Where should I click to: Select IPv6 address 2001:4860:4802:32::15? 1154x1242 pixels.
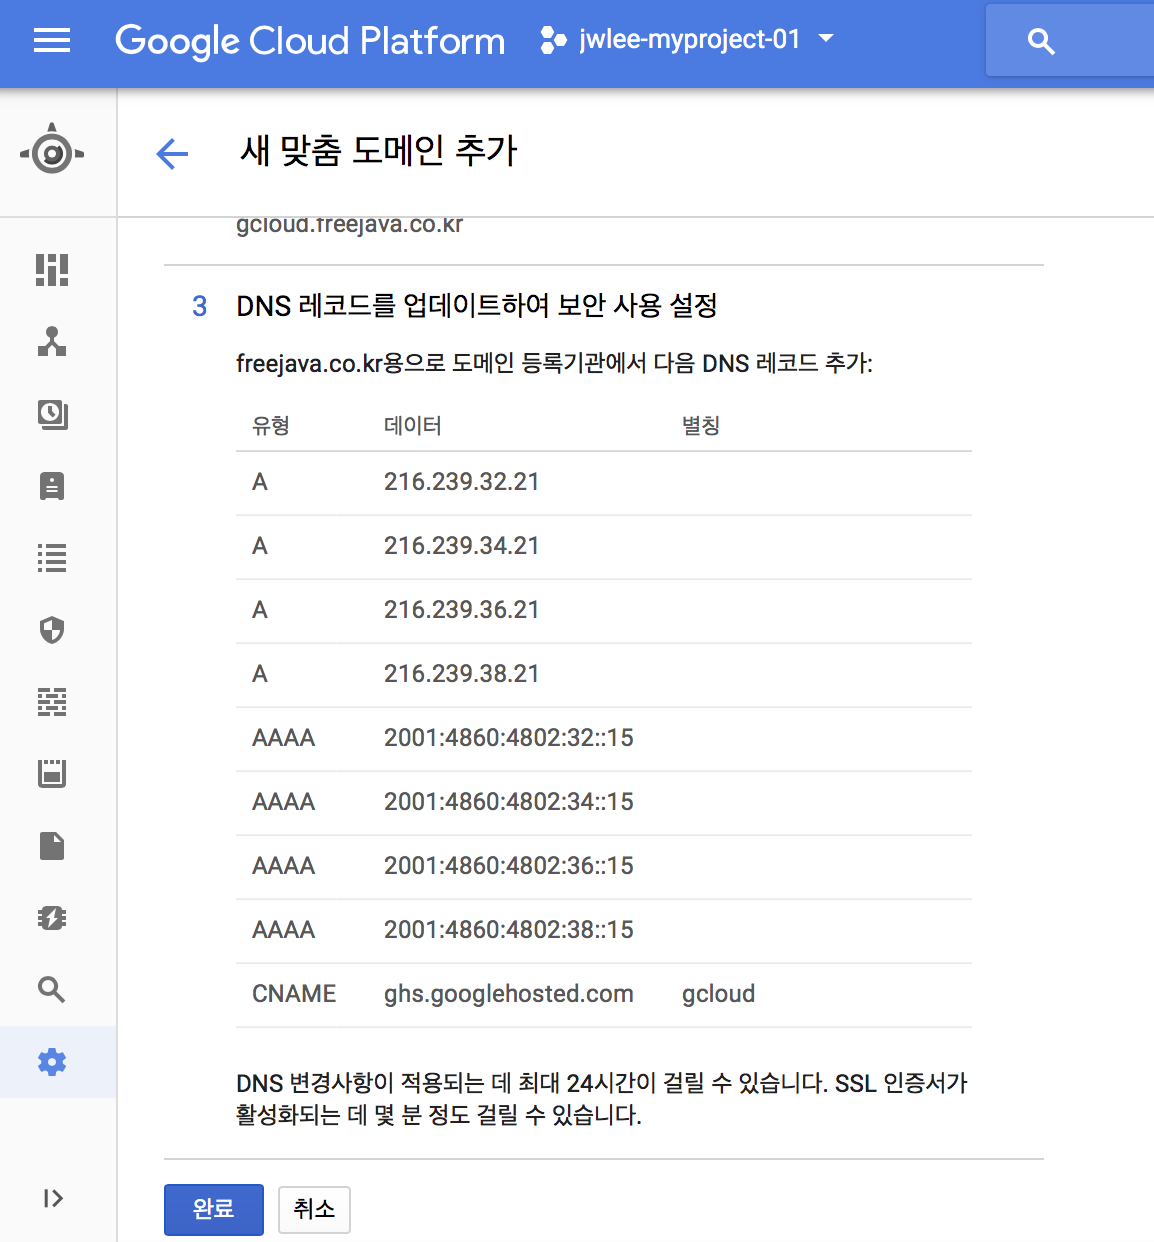[x=509, y=738]
